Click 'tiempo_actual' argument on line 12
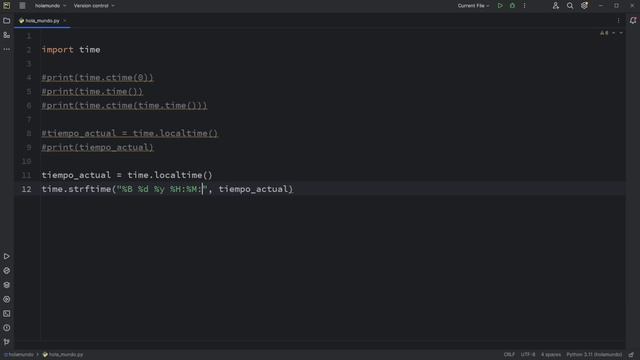Viewport: 640px width, 360px height. click(x=253, y=189)
